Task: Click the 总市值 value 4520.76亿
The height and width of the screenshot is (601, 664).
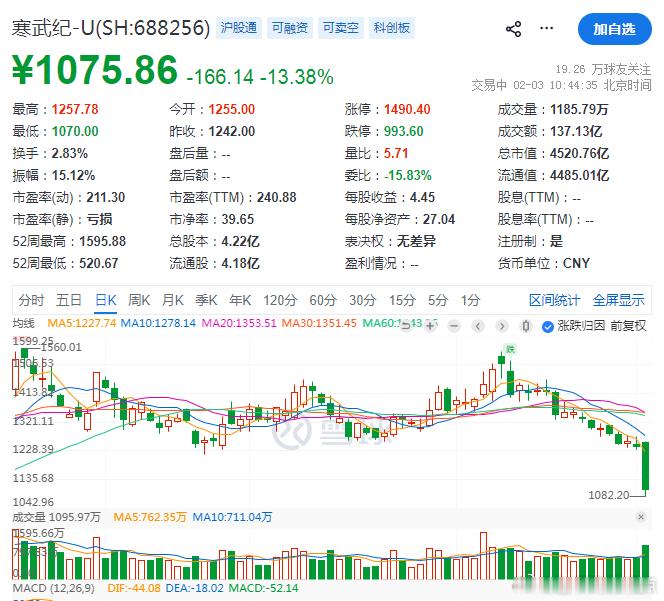Action: [x=579, y=153]
